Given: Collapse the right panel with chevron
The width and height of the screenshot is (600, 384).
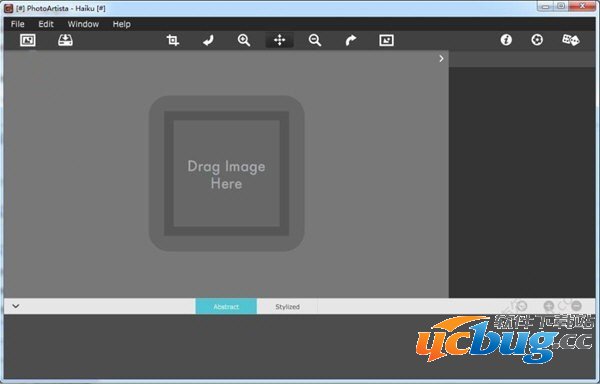Looking at the screenshot, I should tap(441, 59).
